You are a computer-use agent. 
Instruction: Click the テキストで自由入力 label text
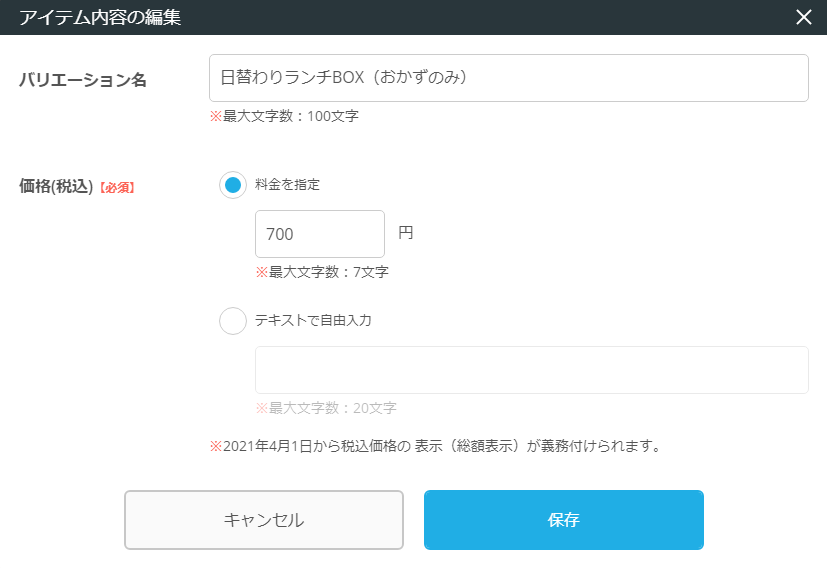[x=313, y=321]
